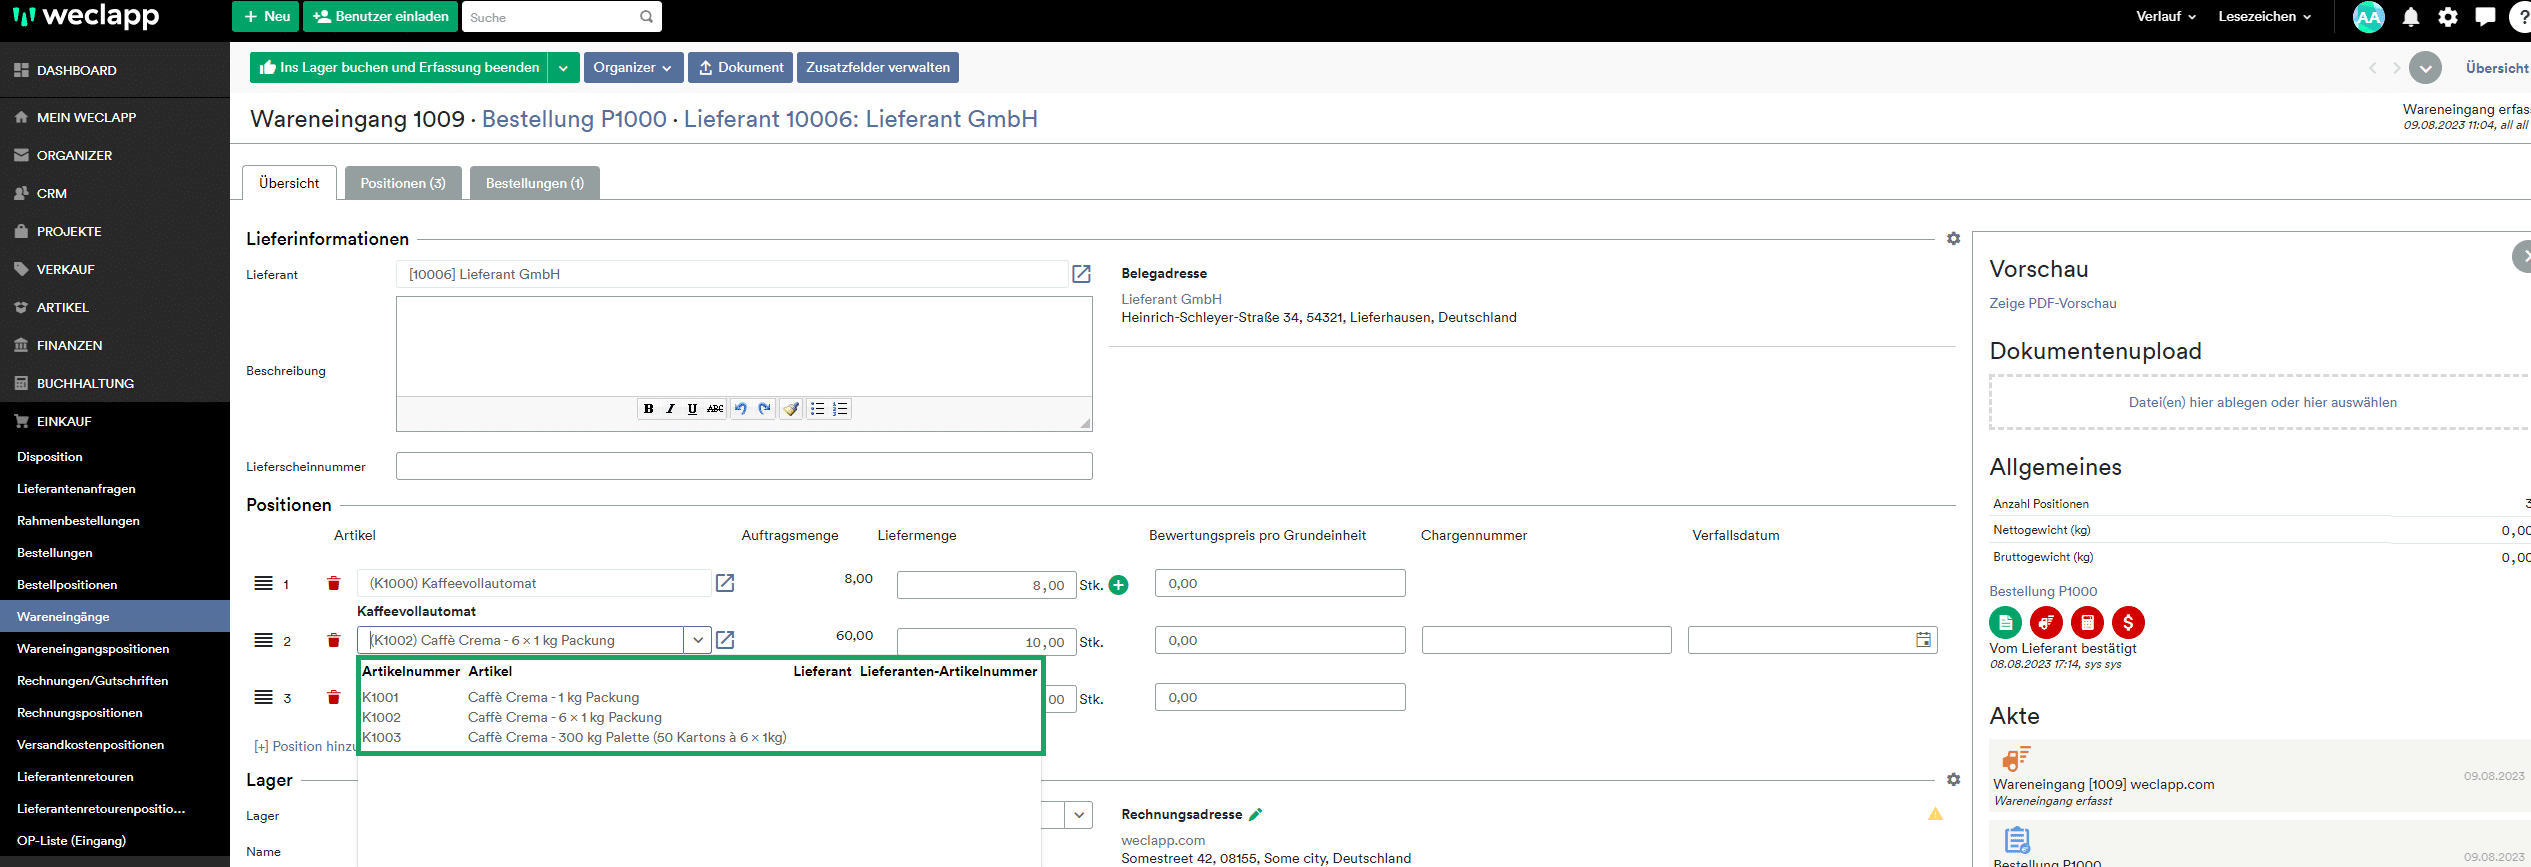Delete position 3 with trash icon

(x=334, y=697)
